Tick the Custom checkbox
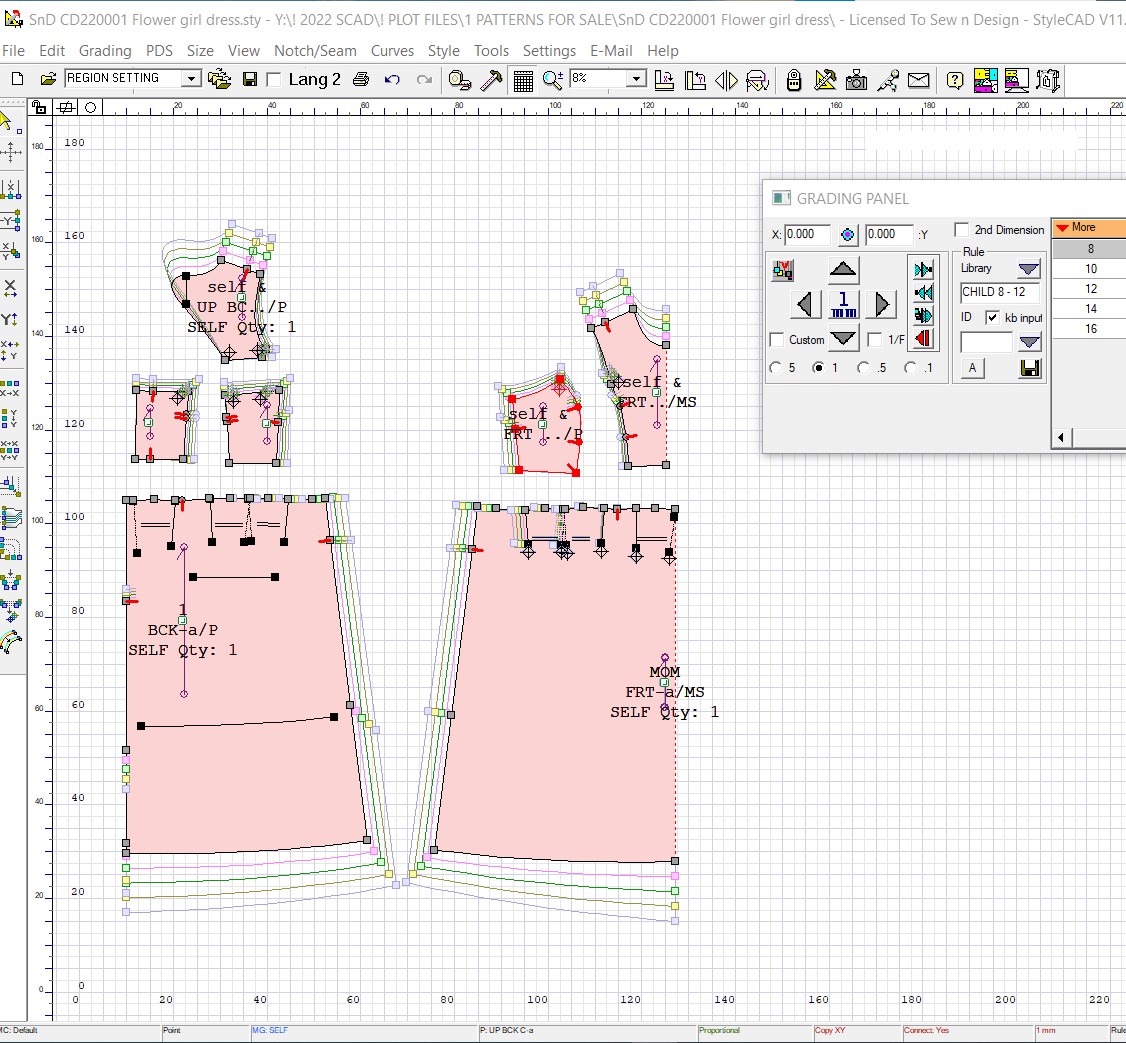This screenshot has width=1126, height=1043. click(777, 340)
